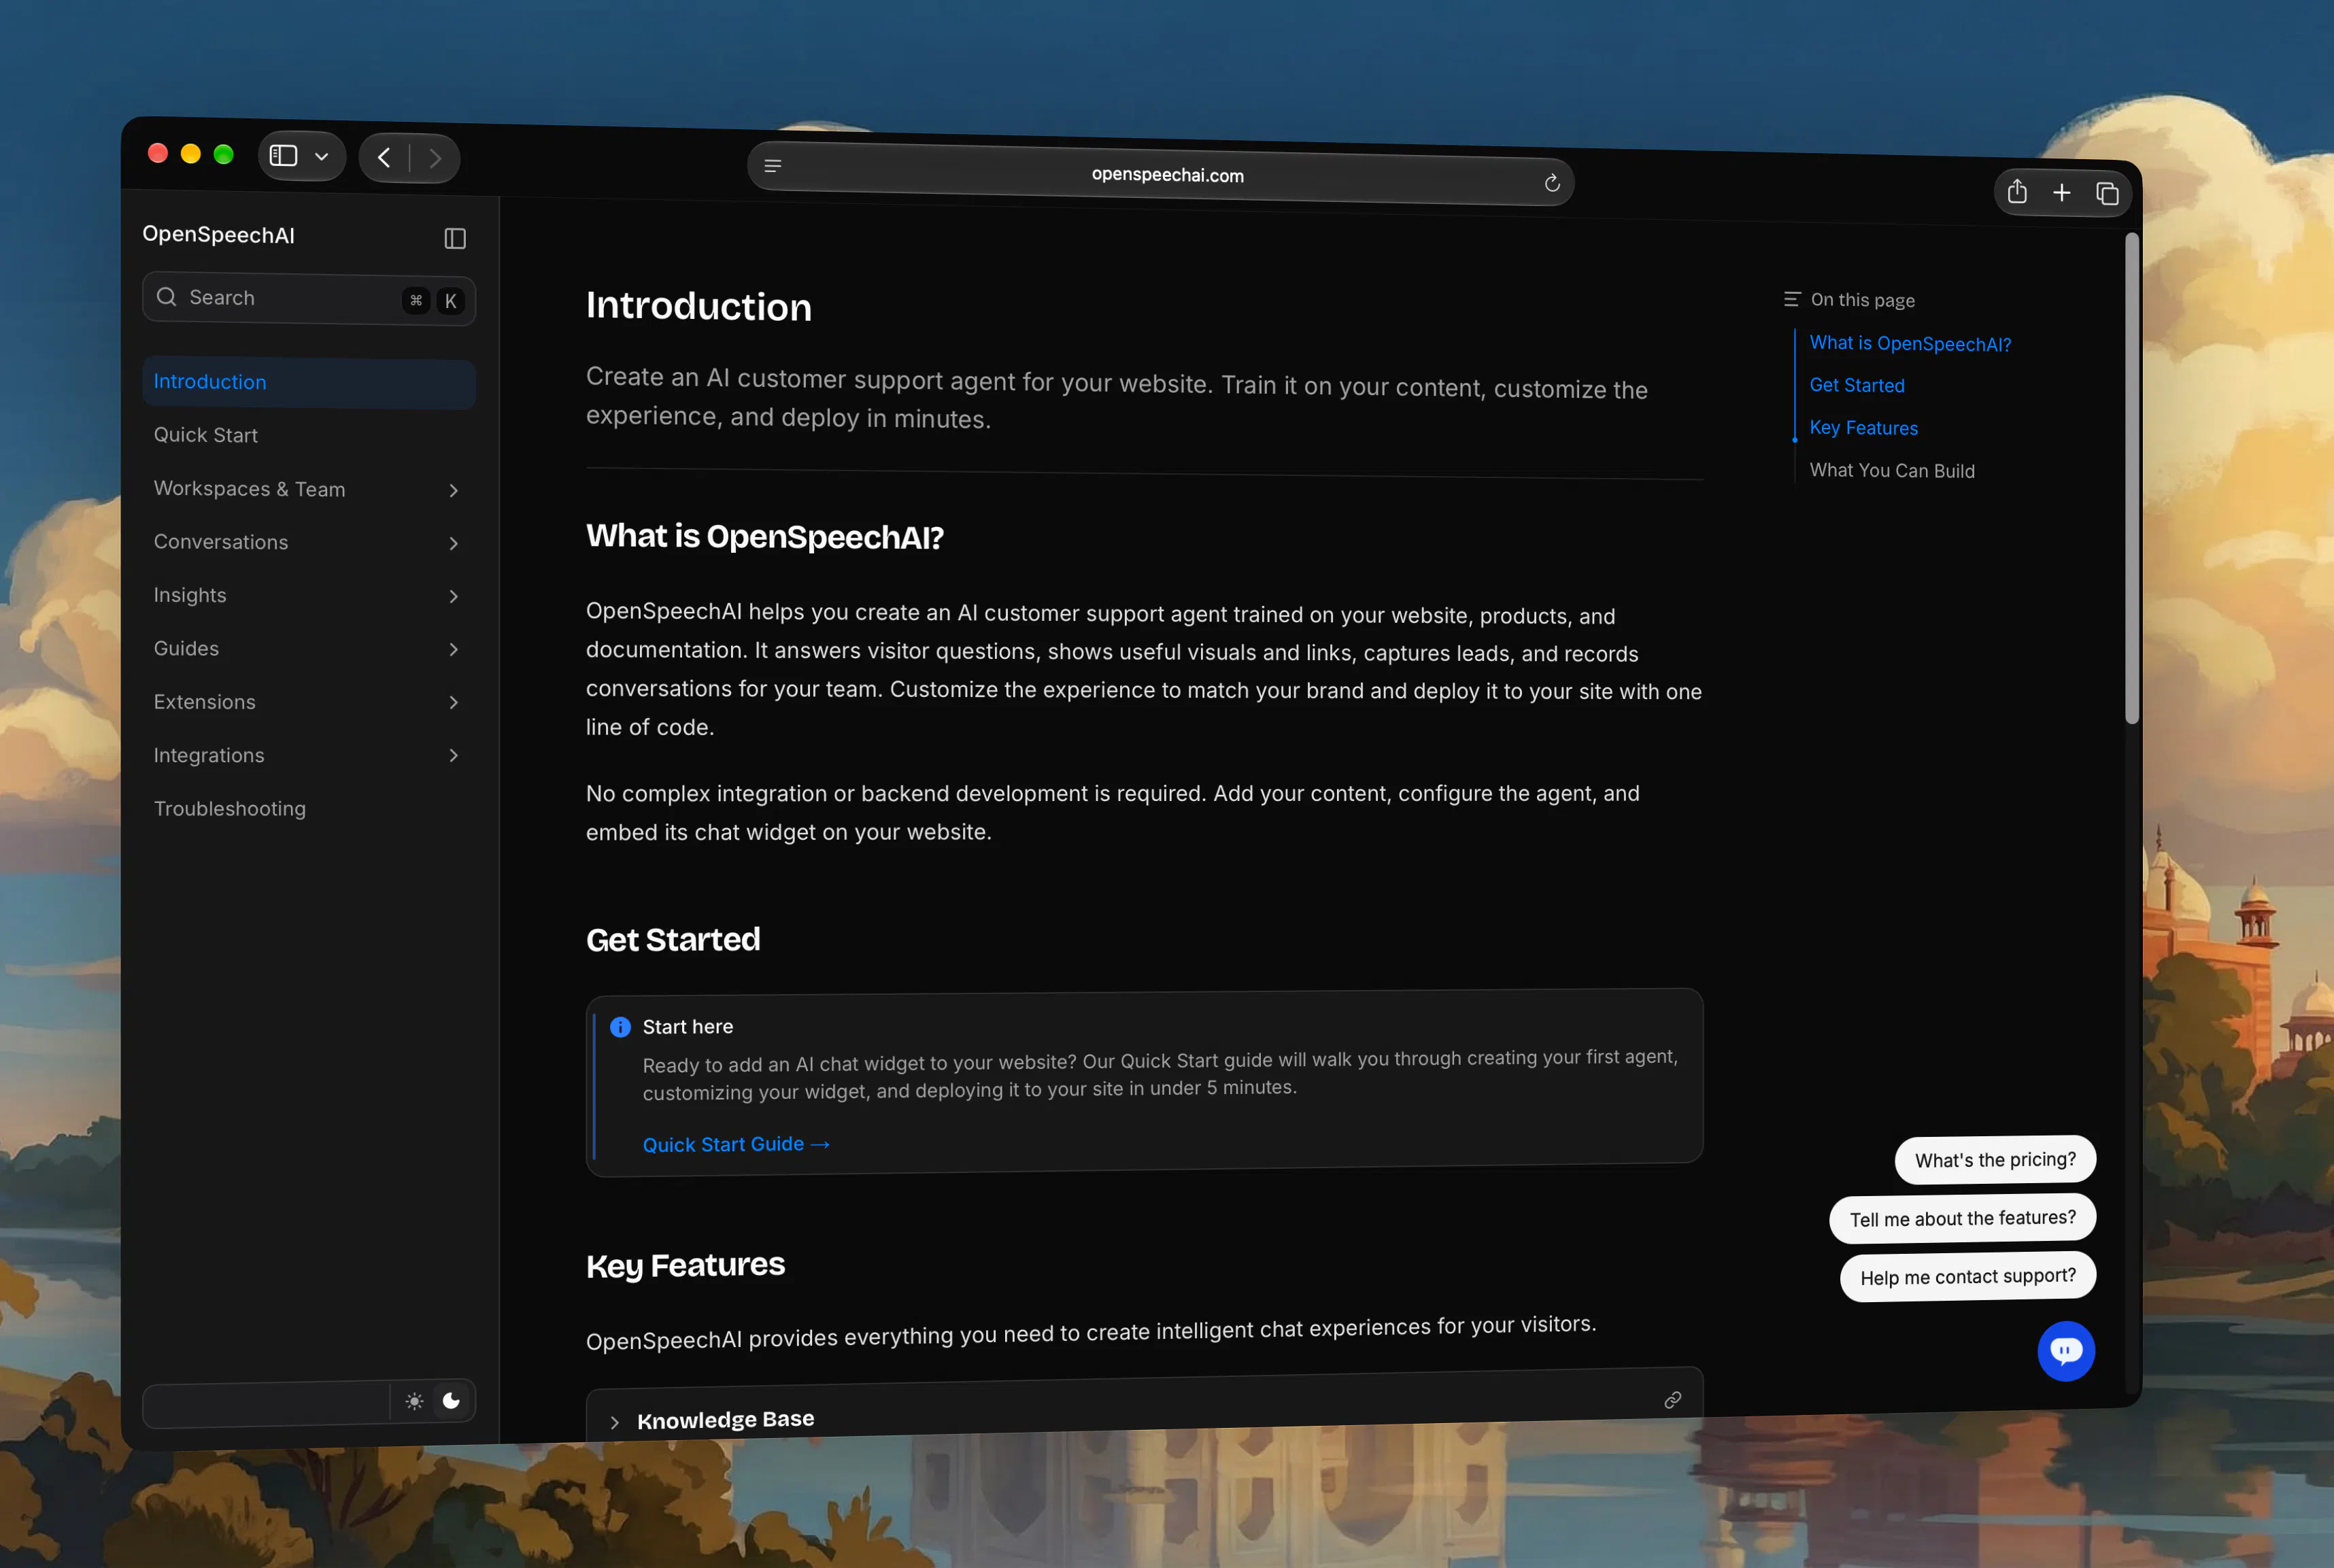
Task: Follow the Quick Start Guide link
Action: [736, 1144]
